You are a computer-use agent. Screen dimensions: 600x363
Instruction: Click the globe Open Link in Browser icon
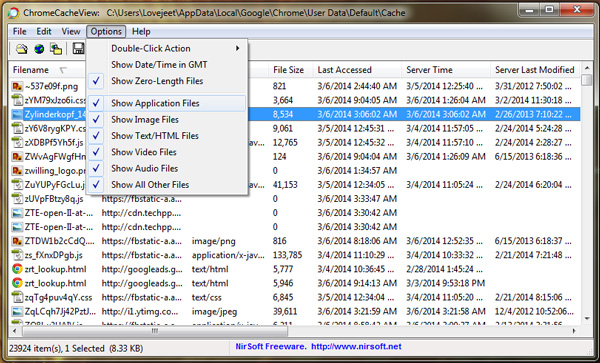(x=39, y=49)
